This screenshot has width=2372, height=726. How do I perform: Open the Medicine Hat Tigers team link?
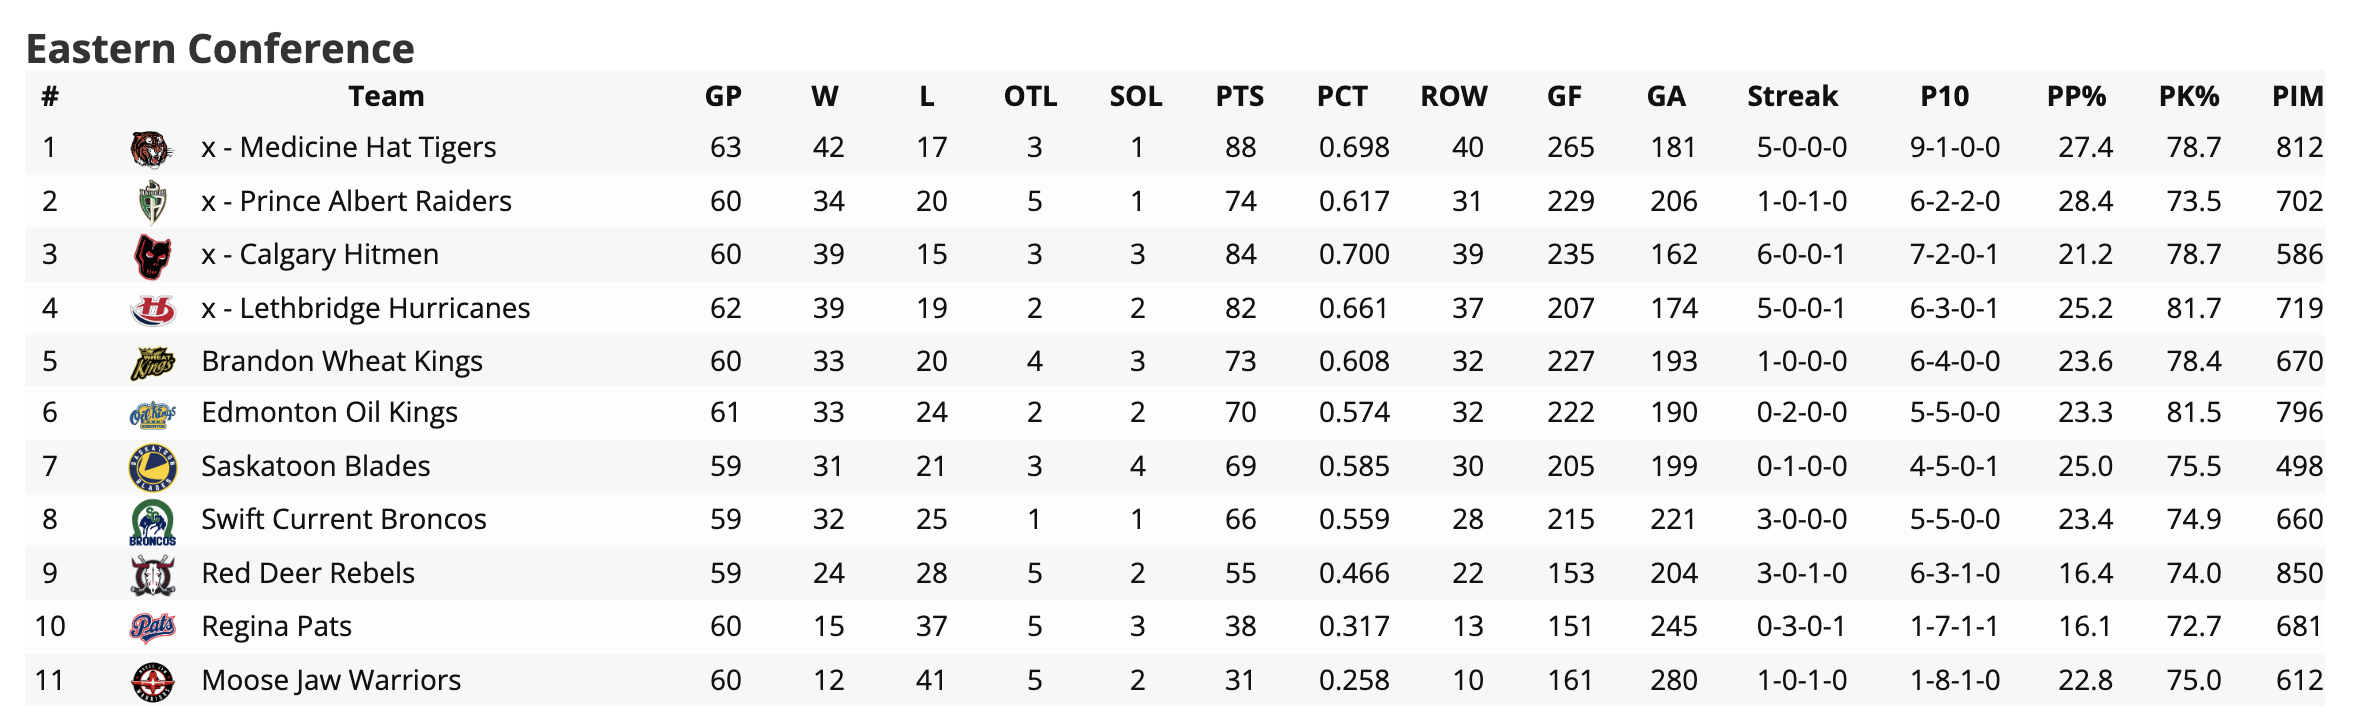(x=348, y=148)
